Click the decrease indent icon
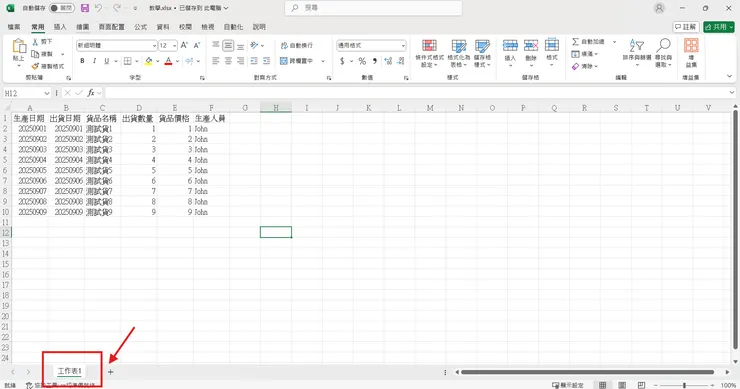The height and width of the screenshot is (389, 740). [x=254, y=61]
